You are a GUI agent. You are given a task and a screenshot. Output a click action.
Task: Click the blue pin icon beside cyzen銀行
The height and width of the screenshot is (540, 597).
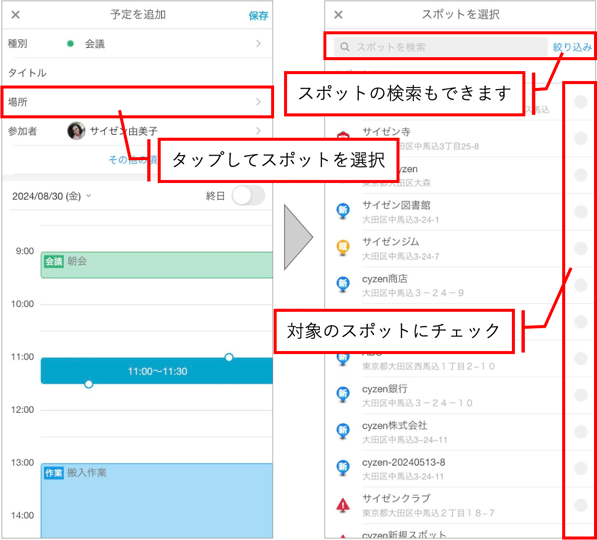(x=343, y=394)
